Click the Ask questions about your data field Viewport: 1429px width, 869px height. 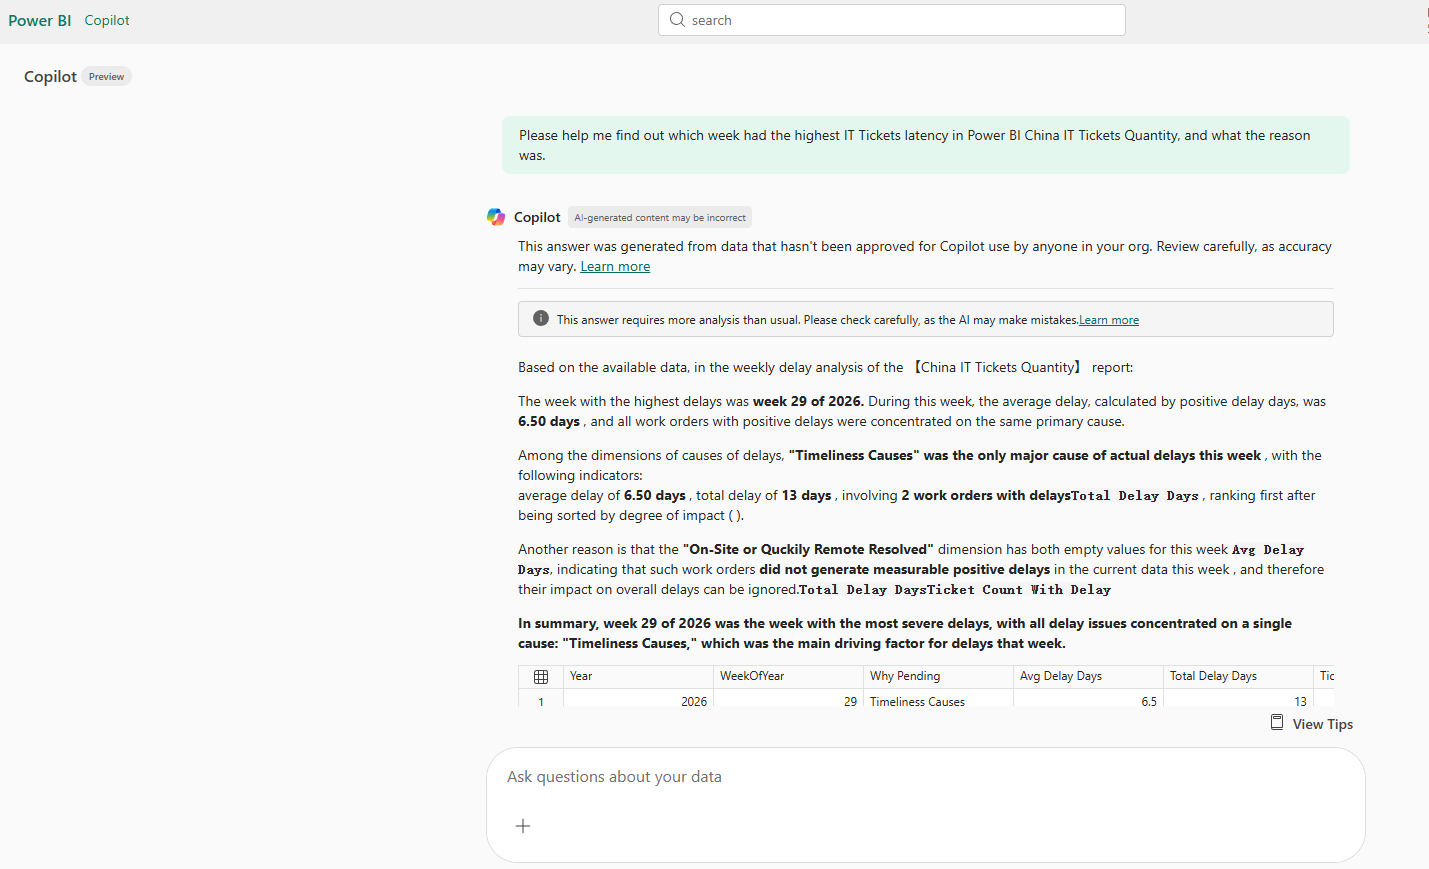click(926, 777)
